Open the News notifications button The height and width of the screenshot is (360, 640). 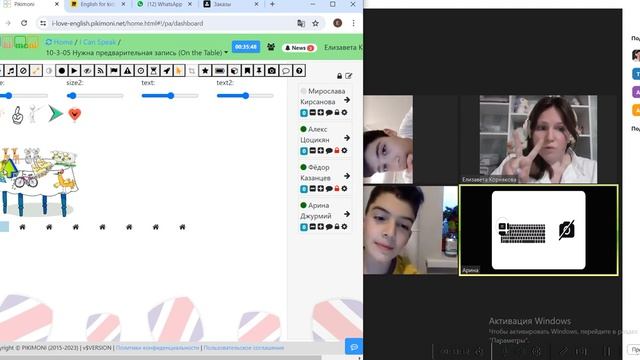(x=299, y=48)
